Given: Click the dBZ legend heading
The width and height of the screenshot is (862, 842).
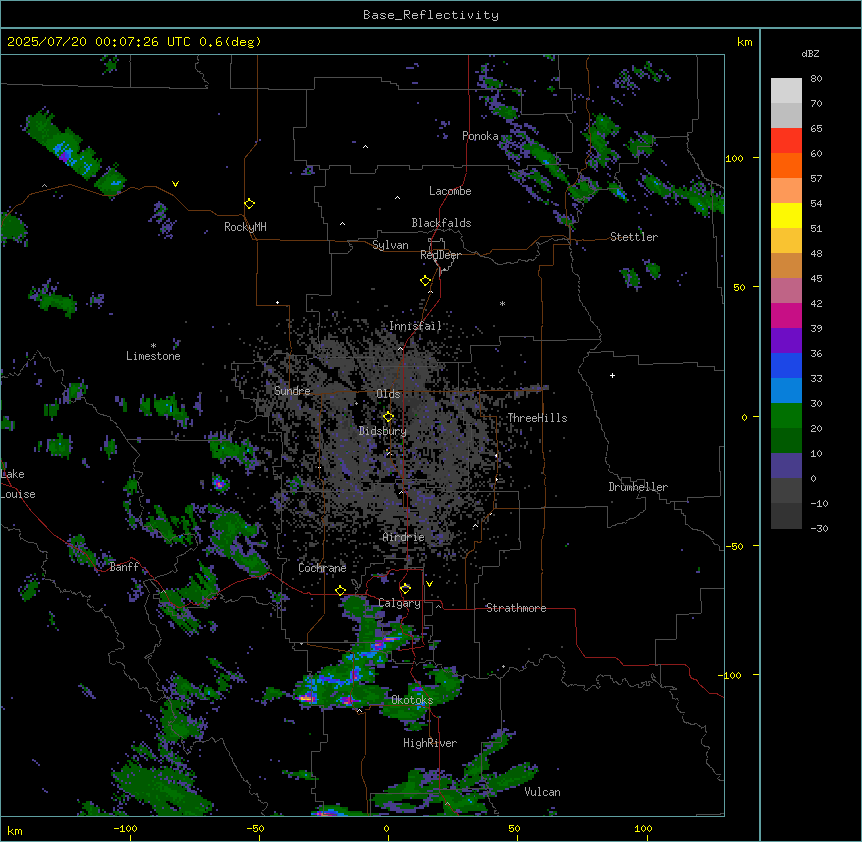Looking at the screenshot, I should (x=810, y=54).
